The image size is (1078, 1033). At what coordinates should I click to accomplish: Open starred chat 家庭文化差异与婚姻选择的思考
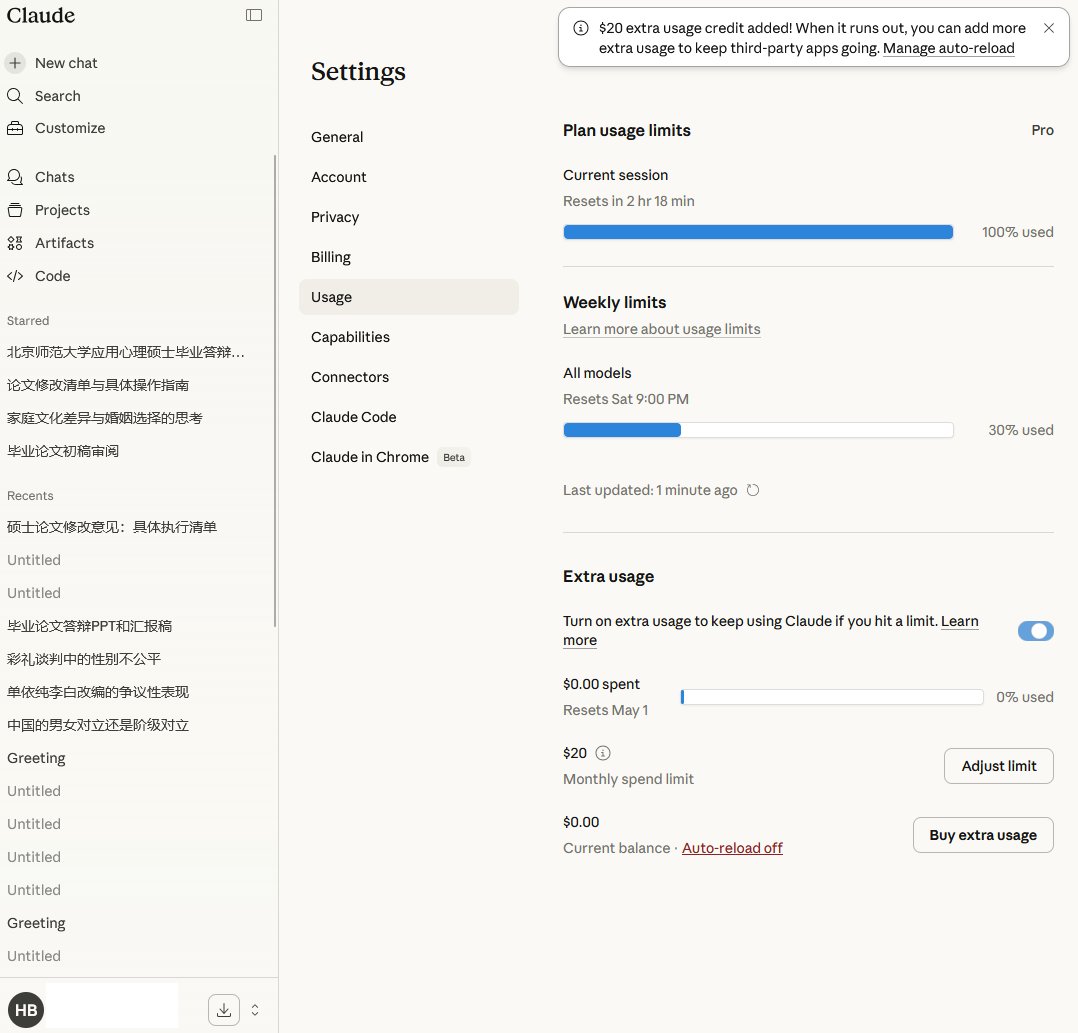click(x=104, y=418)
